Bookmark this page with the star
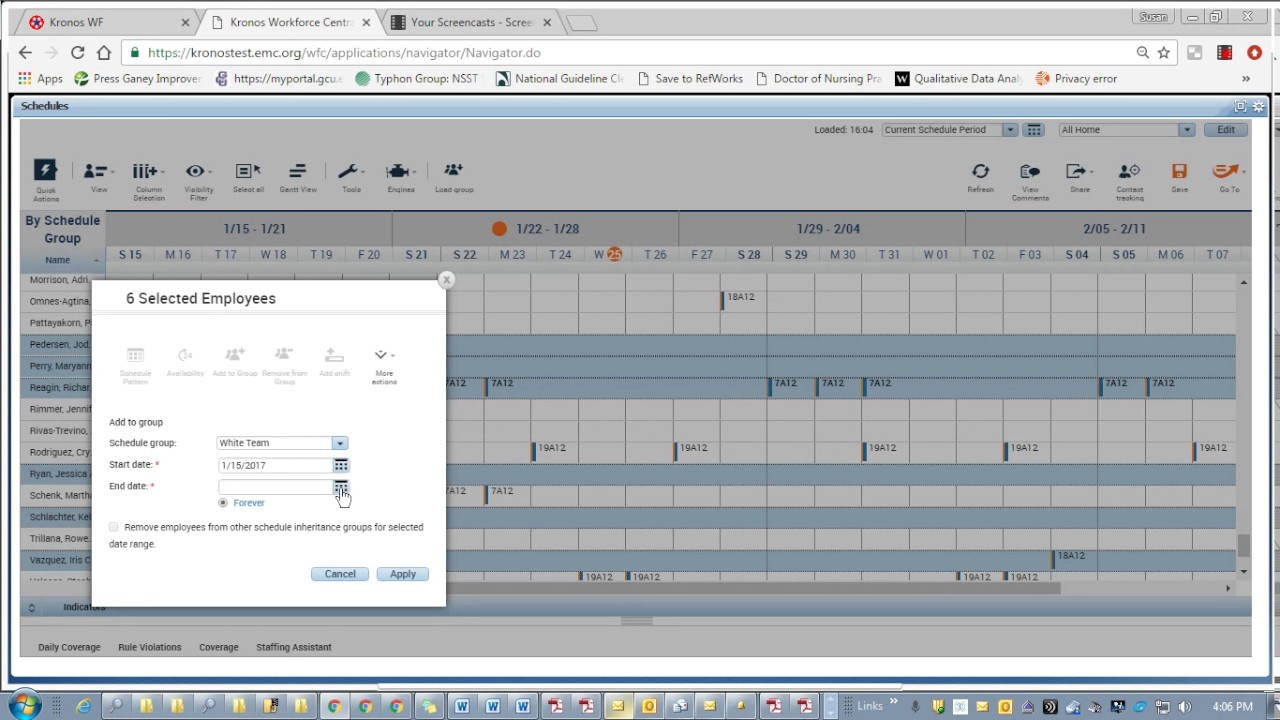 [x=1164, y=52]
